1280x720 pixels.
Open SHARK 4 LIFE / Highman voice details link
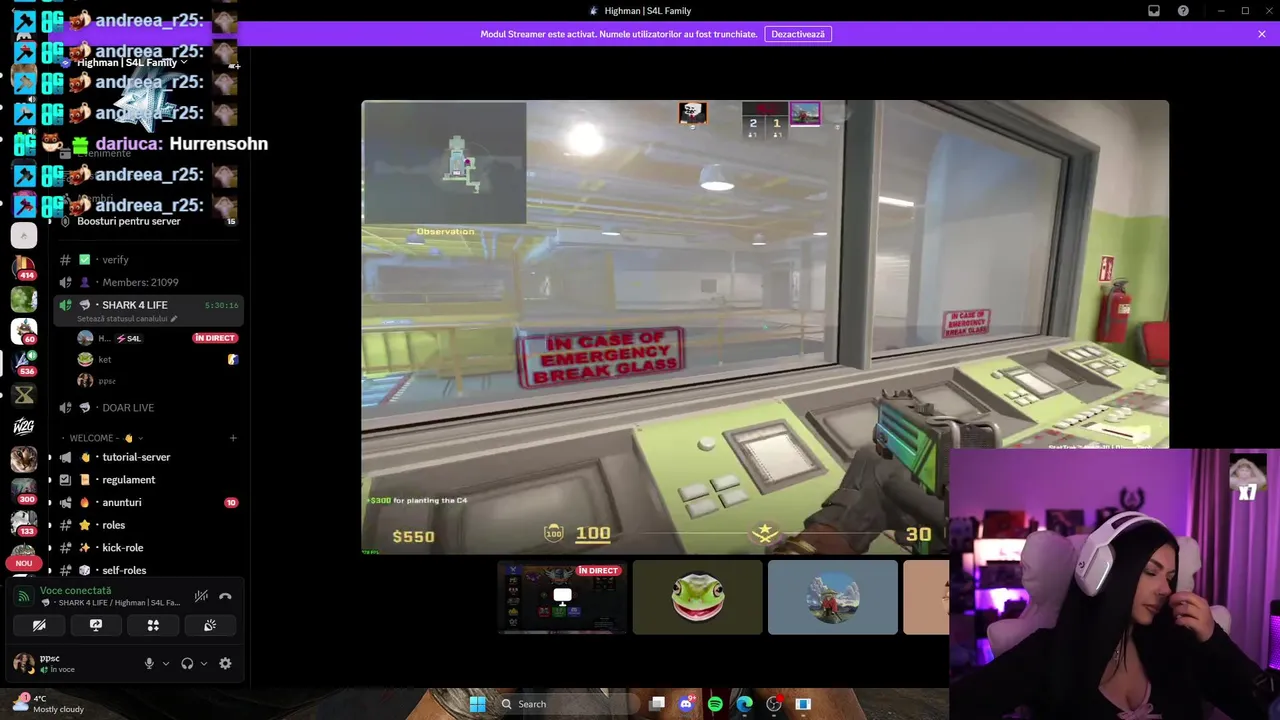click(119, 603)
